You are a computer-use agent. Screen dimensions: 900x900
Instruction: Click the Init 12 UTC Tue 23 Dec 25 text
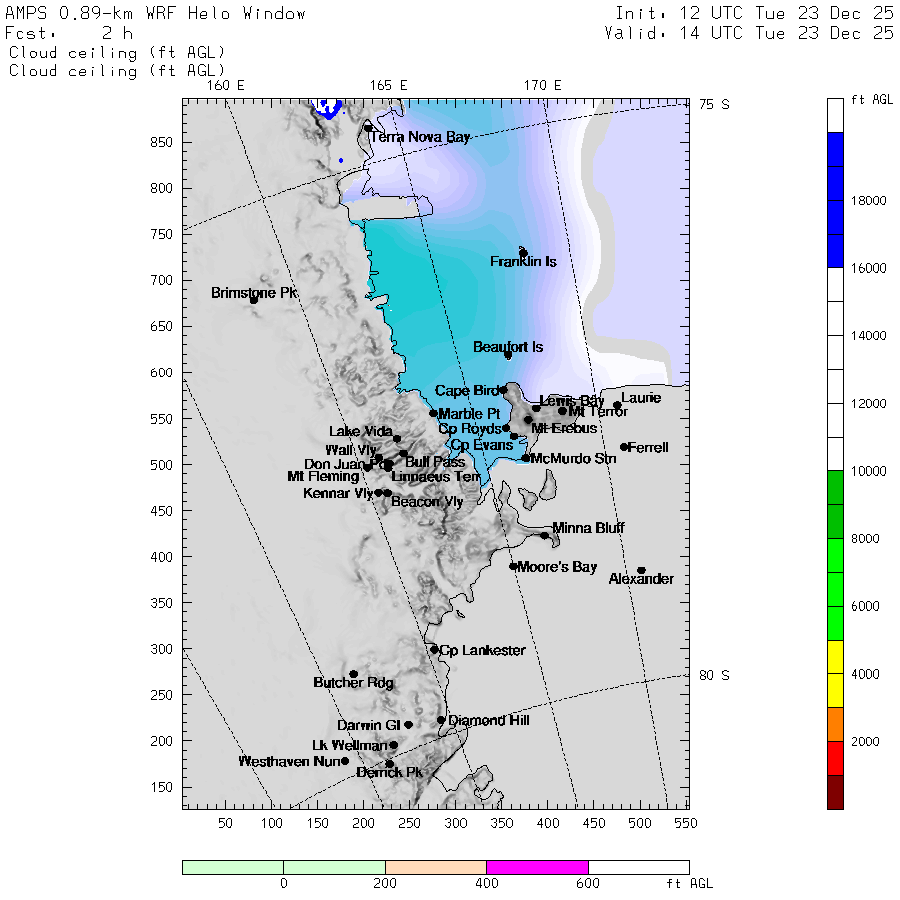(x=755, y=13)
